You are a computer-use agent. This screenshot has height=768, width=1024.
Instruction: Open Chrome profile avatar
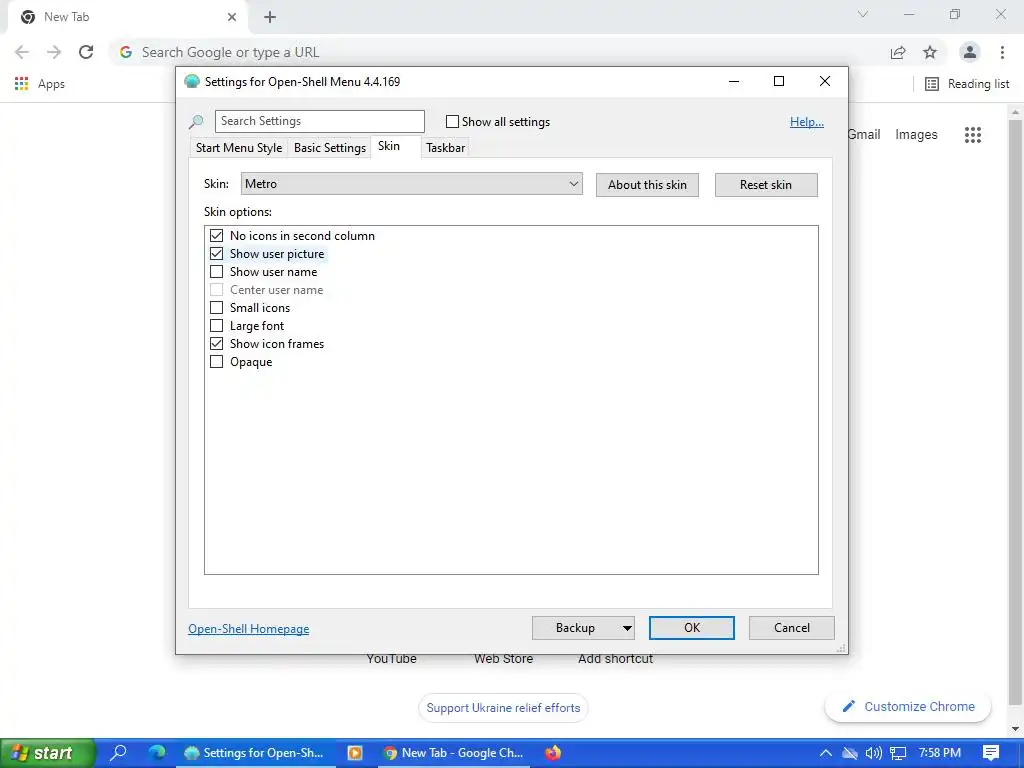(x=970, y=52)
